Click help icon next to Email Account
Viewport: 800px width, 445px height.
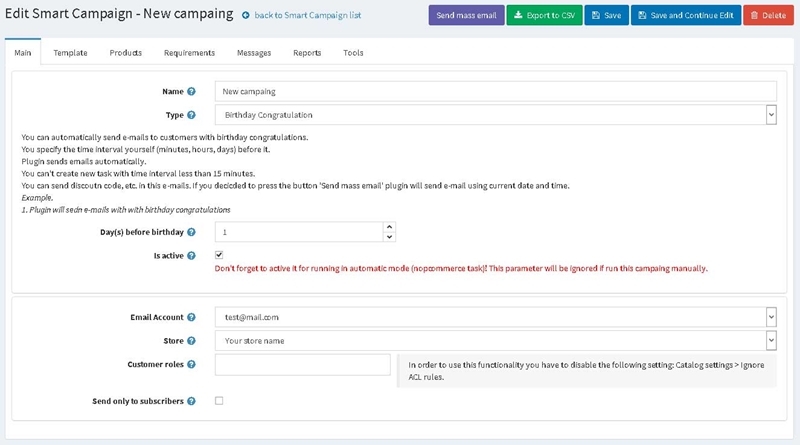[191, 317]
